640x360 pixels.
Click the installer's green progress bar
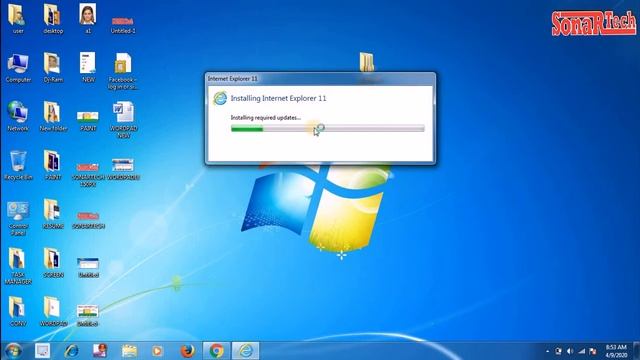[327, 129]
